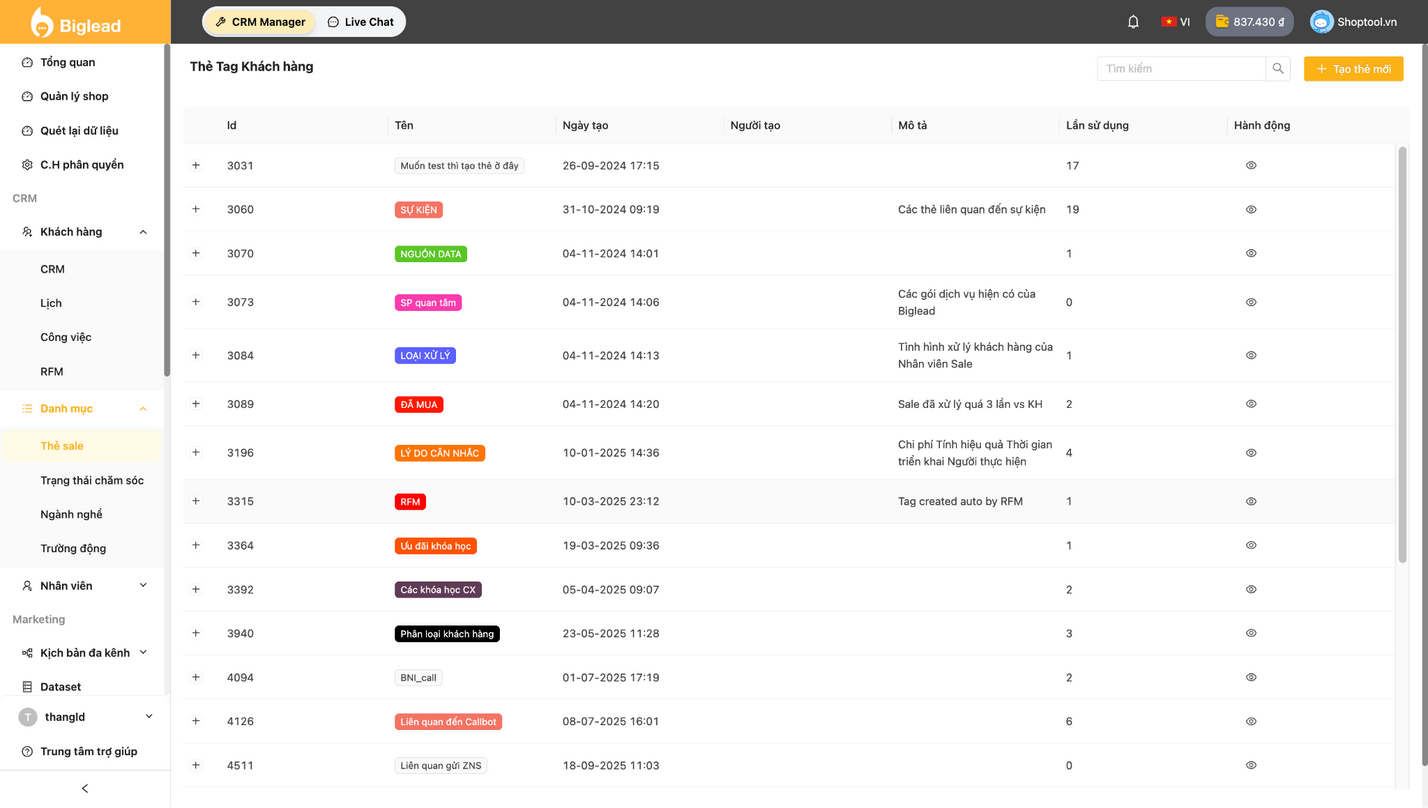Open Shoptool.vn account avatar
This screenshot has height=808, width=1428.
[x=1321, y=22]
